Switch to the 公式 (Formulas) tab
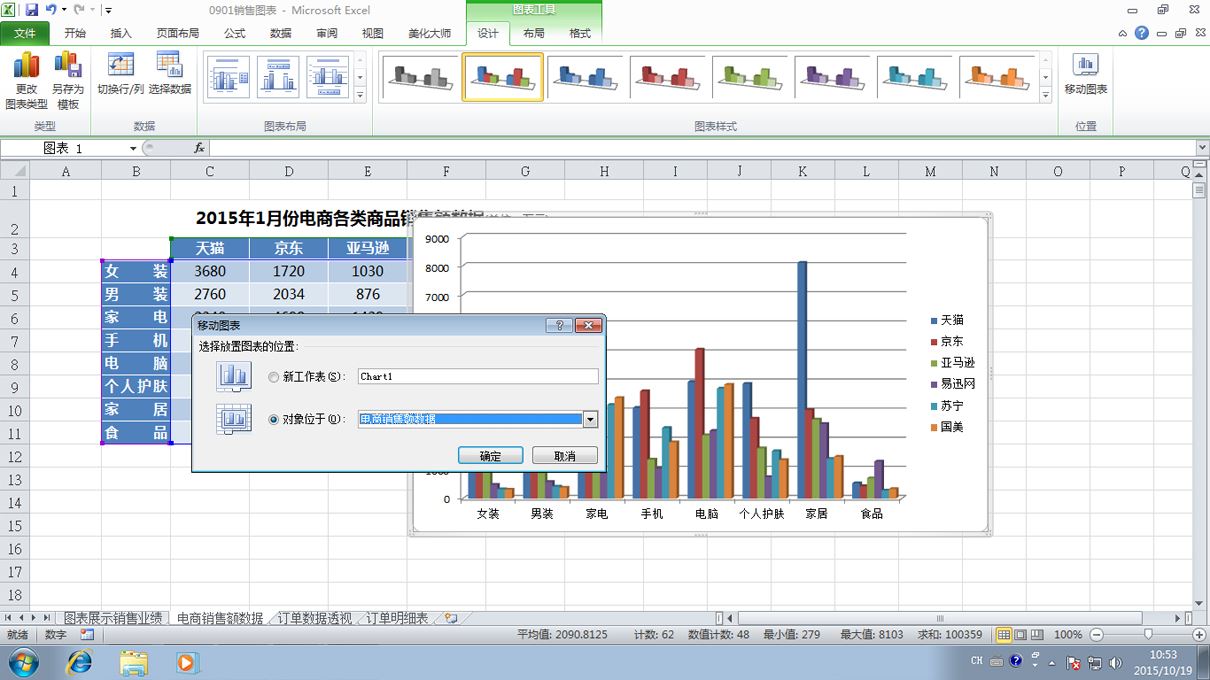The height and width of the screenshot is (680, 1210). click(235, 33)
